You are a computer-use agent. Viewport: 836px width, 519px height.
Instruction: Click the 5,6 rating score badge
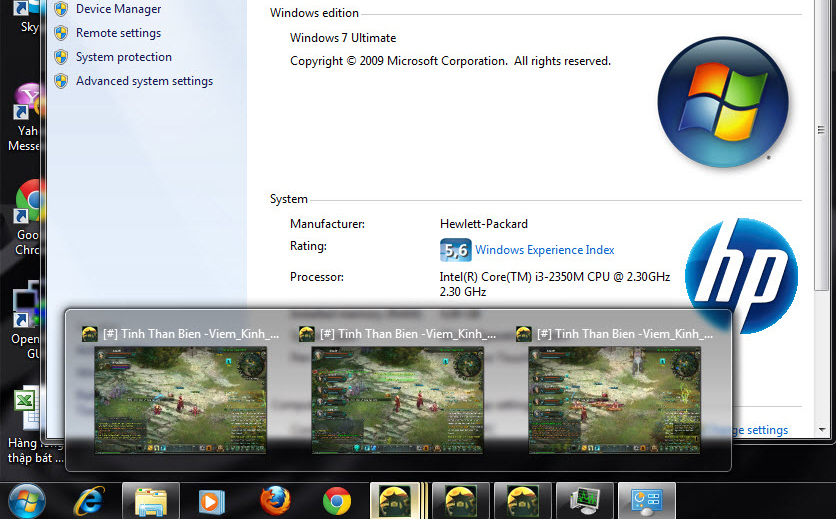coord(455,250)
